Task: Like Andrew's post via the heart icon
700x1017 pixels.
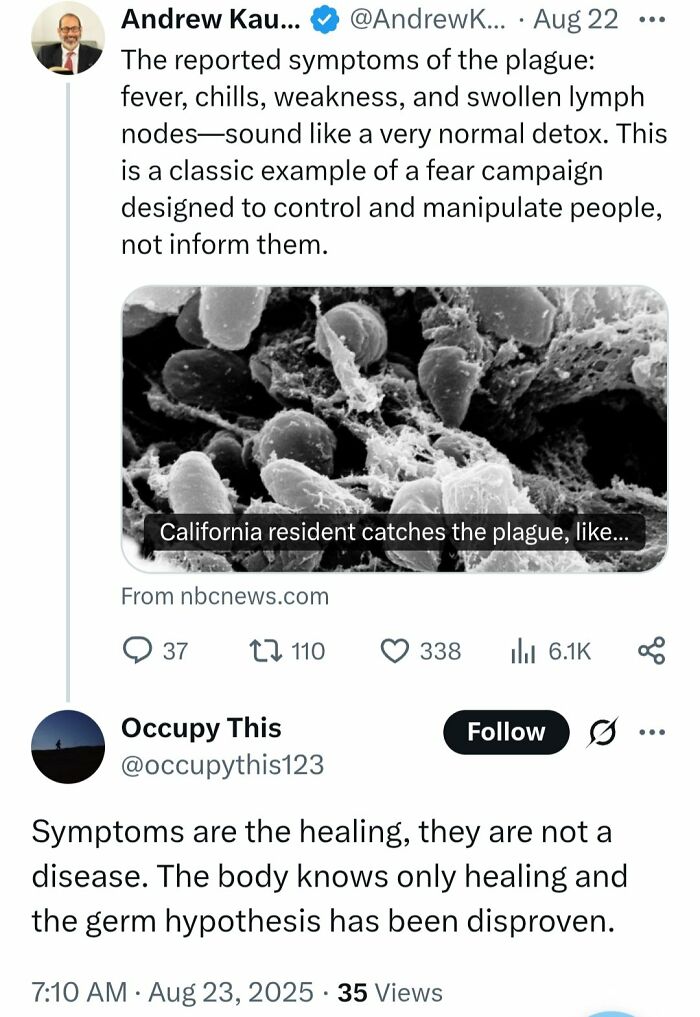Action: [396, 651]
